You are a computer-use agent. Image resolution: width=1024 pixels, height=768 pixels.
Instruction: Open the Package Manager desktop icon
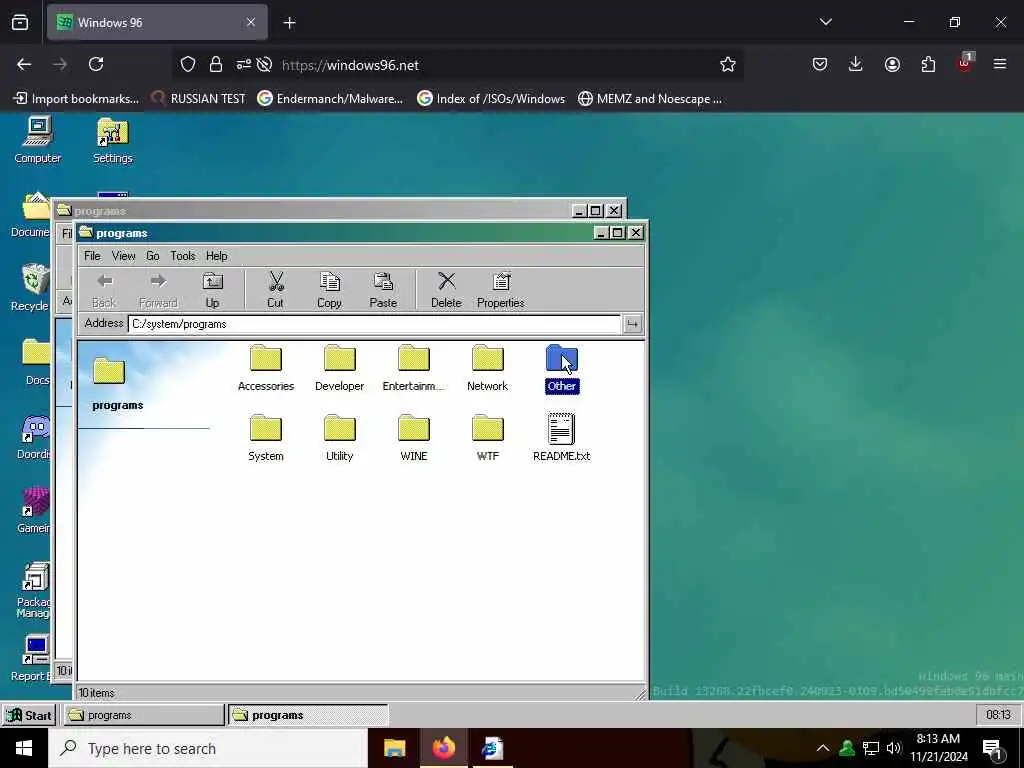click(x=33, y=590)
